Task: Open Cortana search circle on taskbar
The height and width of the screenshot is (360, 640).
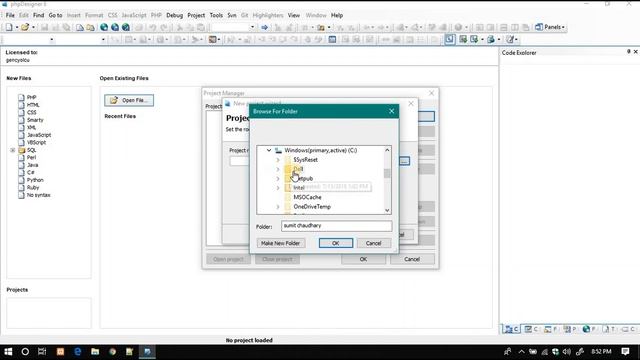Action: tap(25, 351)
